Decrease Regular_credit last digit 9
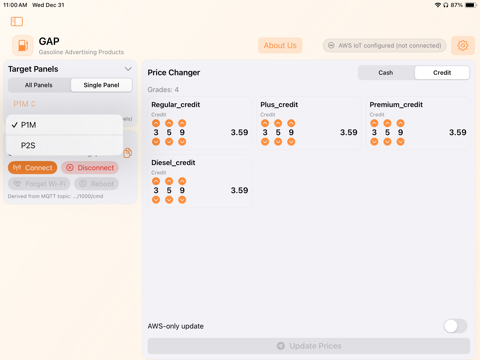Screen dimensions: 480x360 pyautogui.click(x=182, y=142)
